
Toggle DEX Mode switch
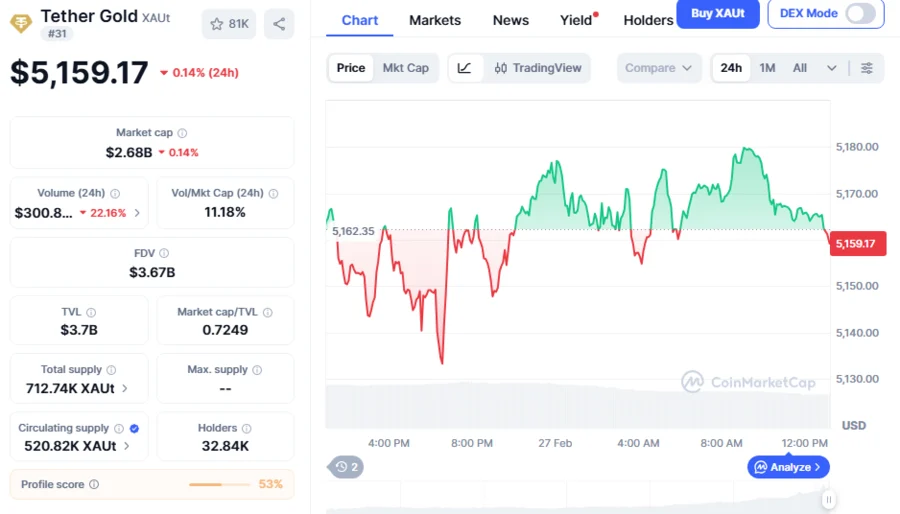click(x=860, y=13)
